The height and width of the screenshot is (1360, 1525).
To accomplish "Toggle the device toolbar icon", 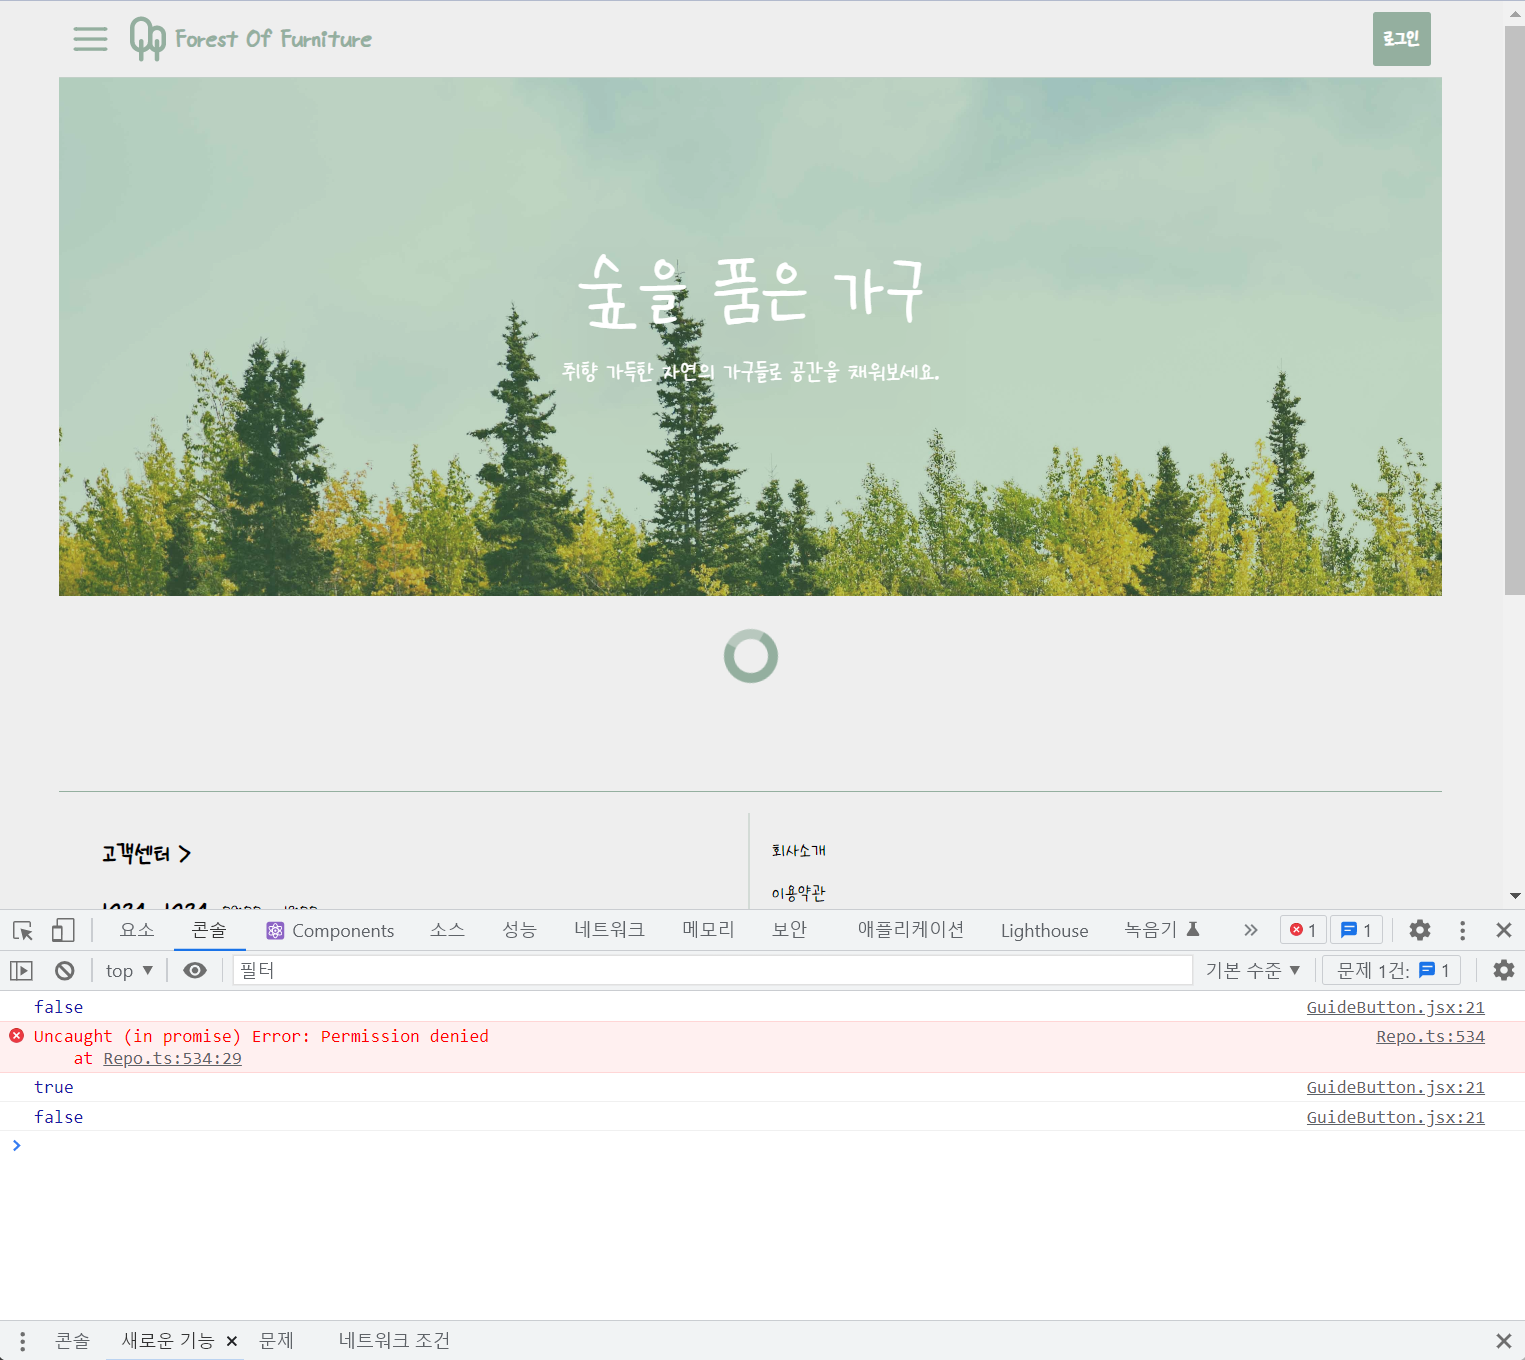I will pyautogui.click(x=63, y=930).
